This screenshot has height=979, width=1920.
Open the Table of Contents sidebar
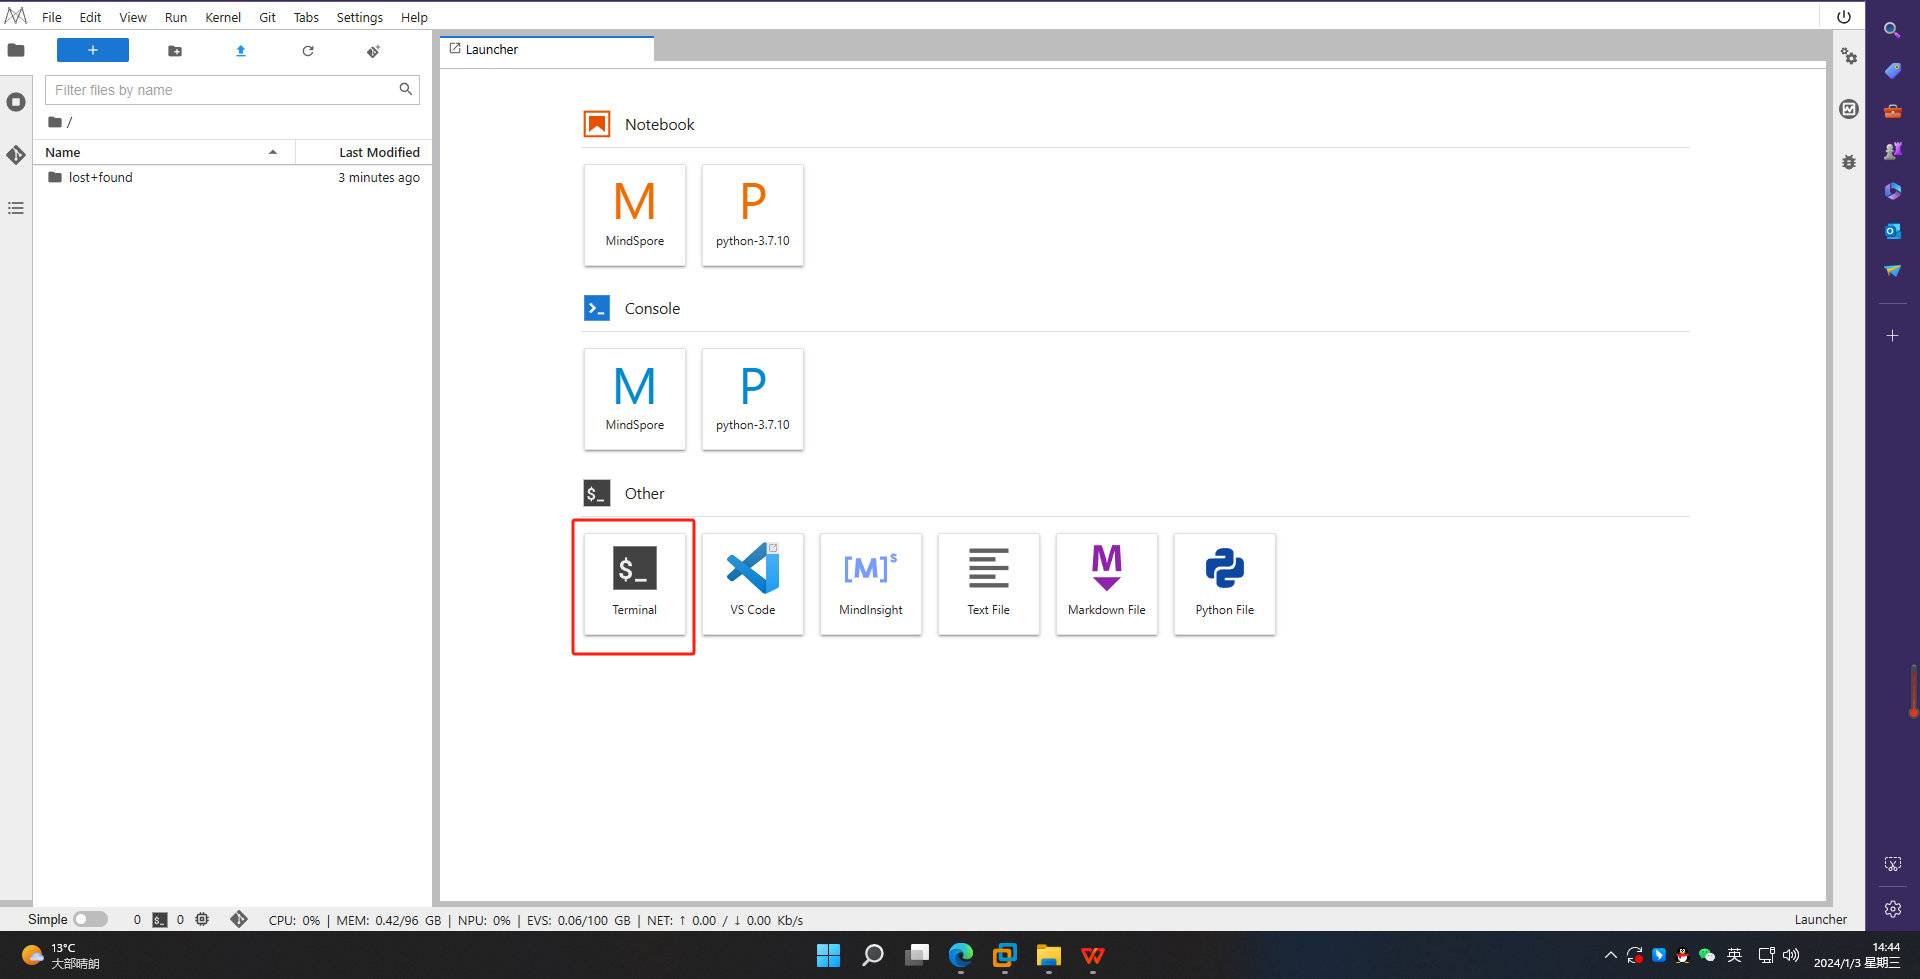coord(16,208)
